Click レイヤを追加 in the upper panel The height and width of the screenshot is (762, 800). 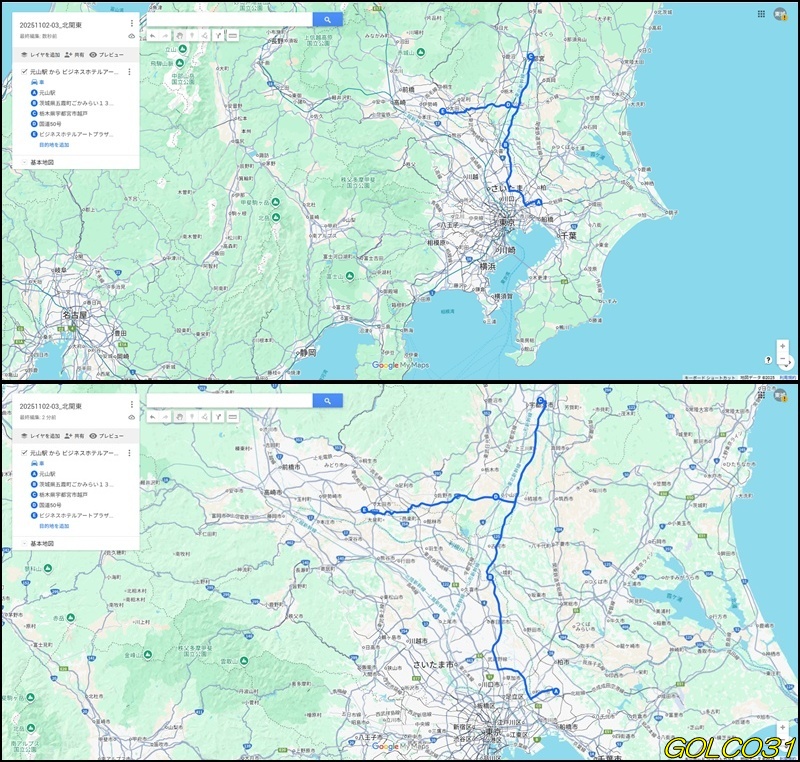(40, 55)
